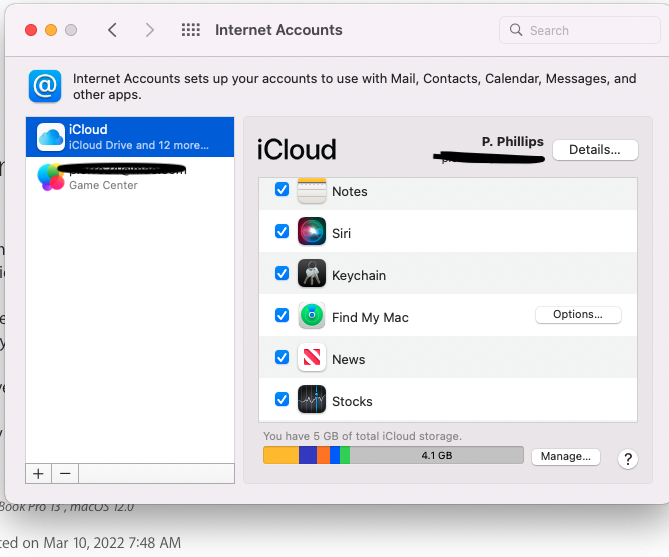Uncheck the News checkbox

pos(282,357)
